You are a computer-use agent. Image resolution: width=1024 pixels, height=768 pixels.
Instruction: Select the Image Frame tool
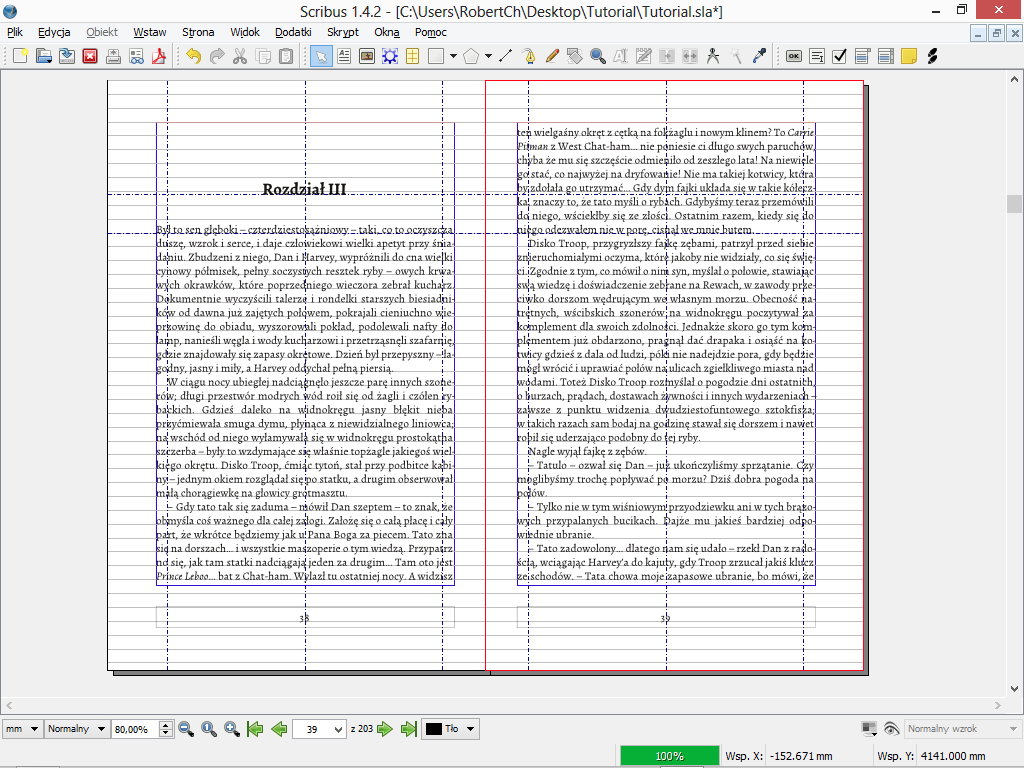[x=367, y=56]
